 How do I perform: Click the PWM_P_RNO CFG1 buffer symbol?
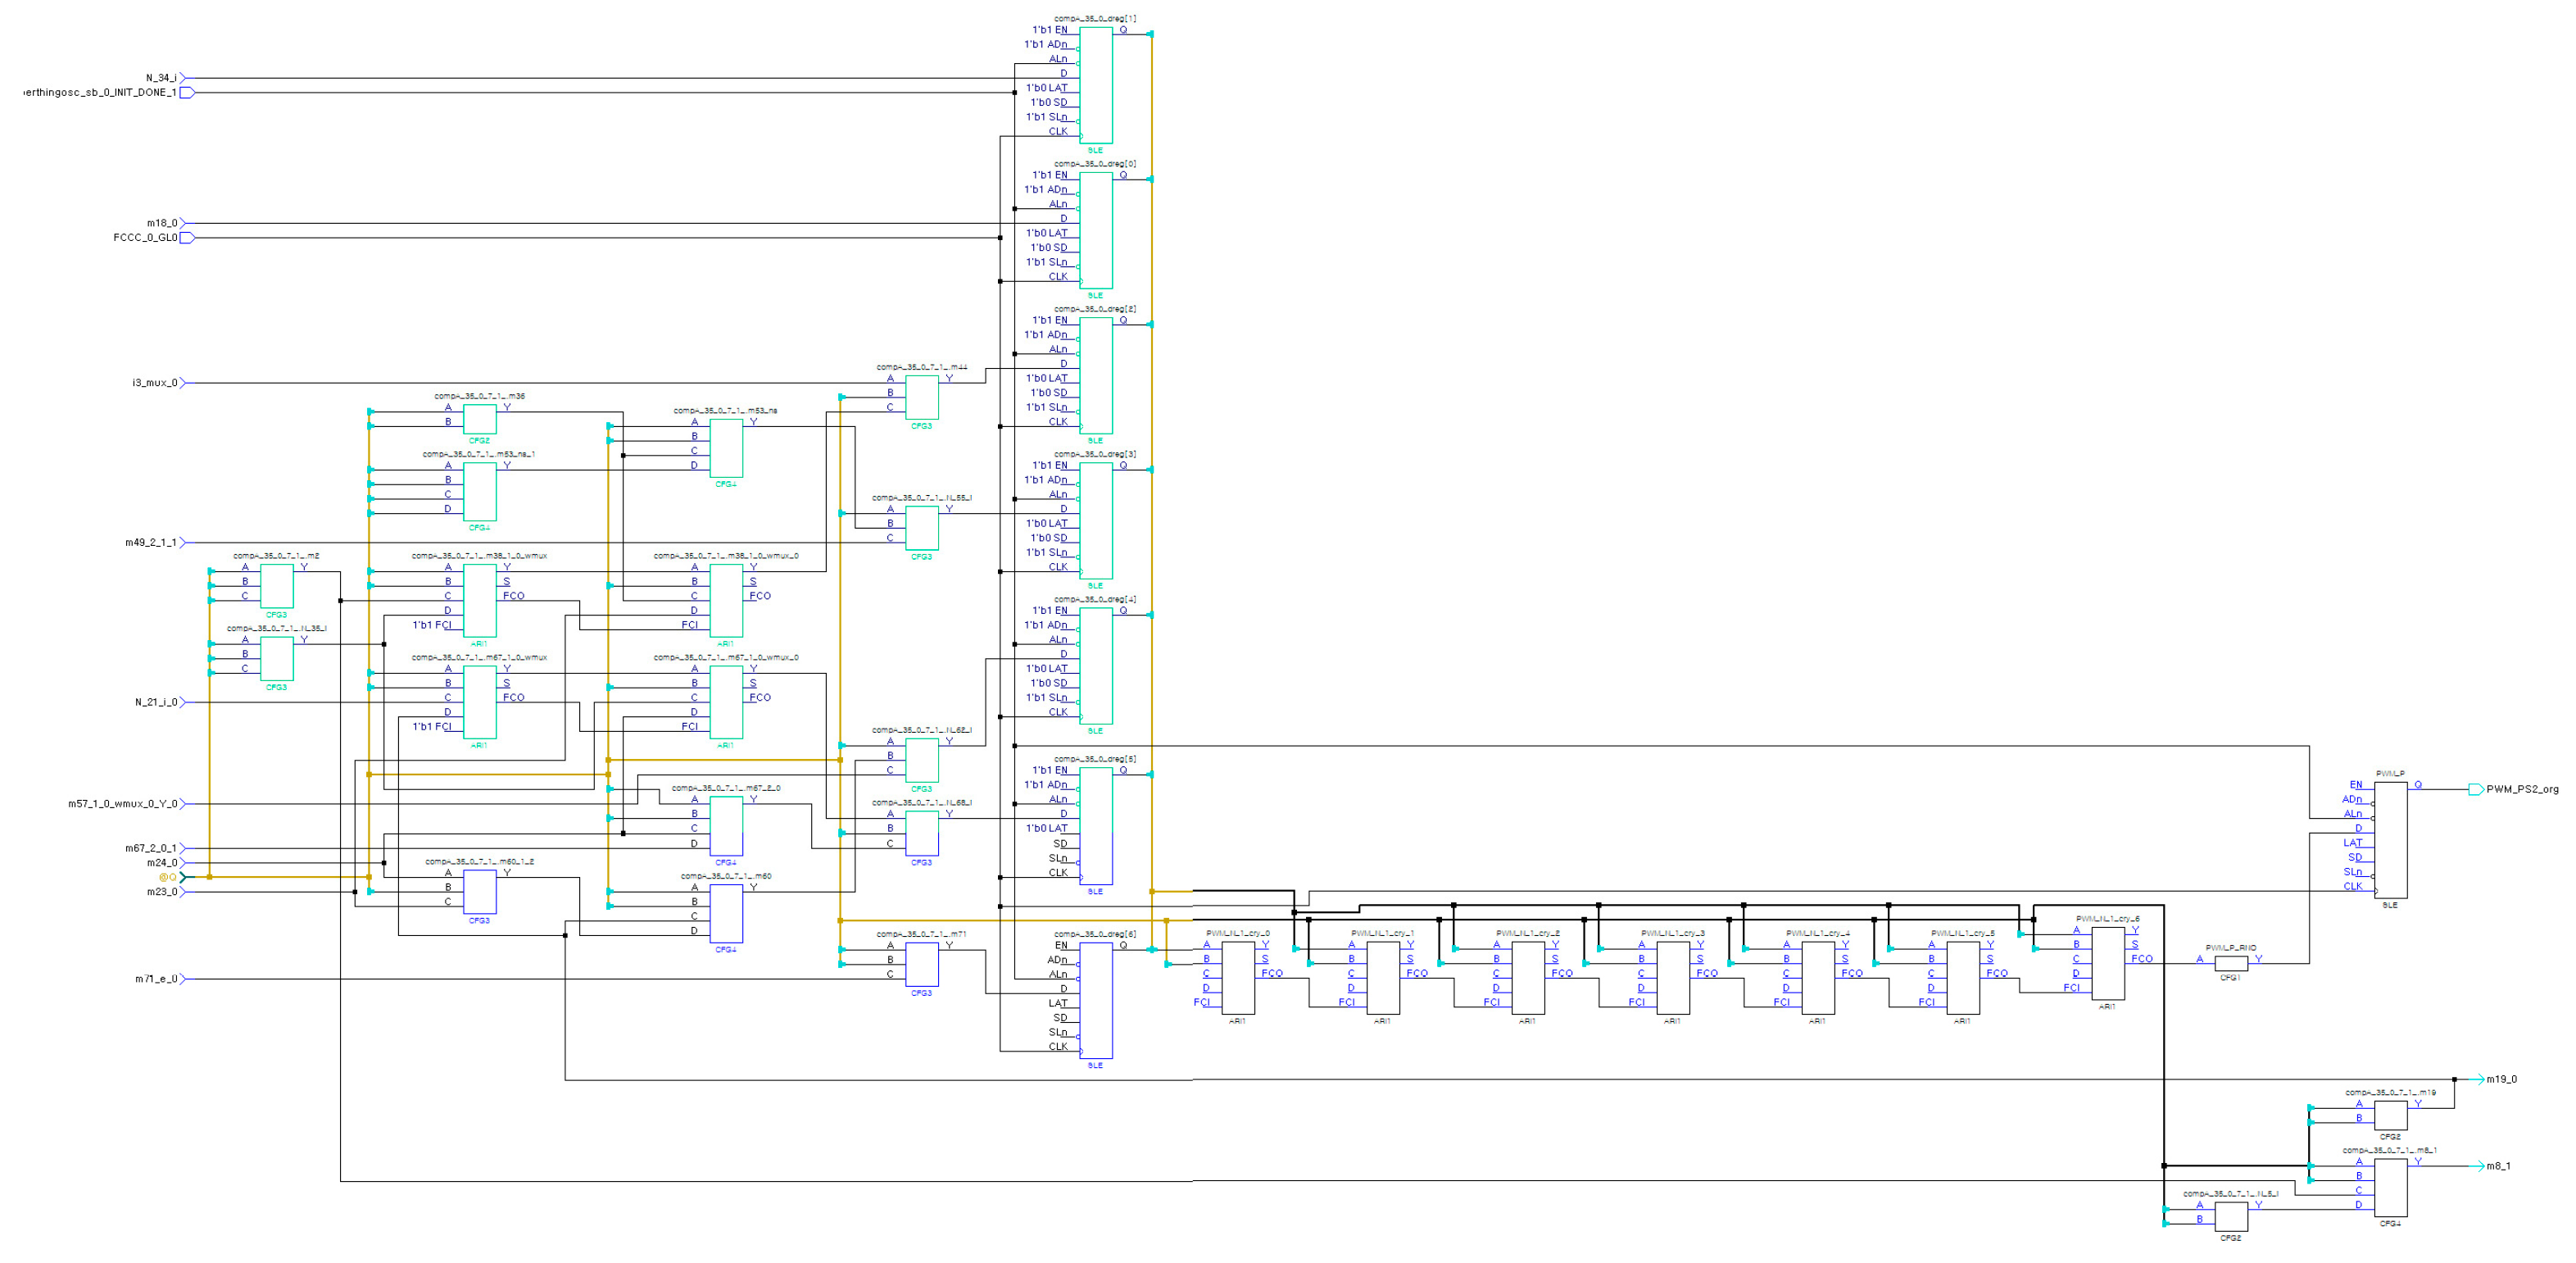pyautogui.click(x=2231, y=963)
